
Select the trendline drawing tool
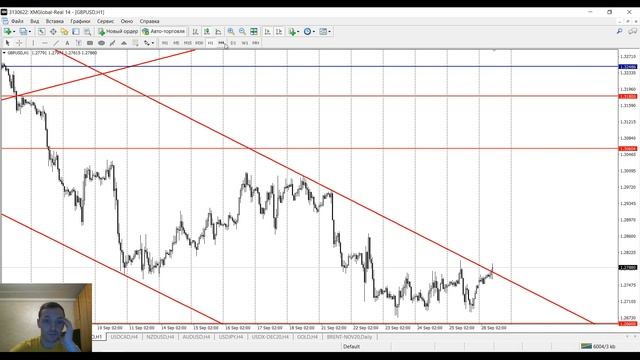[56, 43]
